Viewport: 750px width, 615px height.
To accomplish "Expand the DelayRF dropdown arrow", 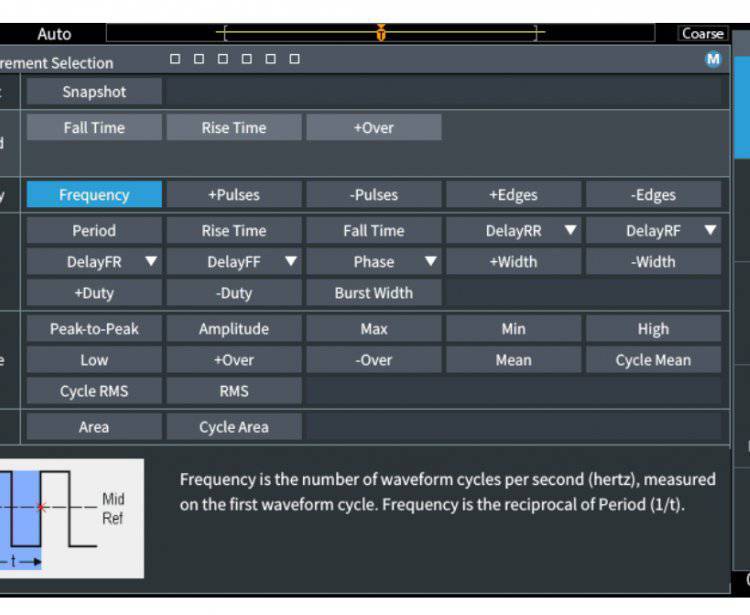I will coord(710,230).
